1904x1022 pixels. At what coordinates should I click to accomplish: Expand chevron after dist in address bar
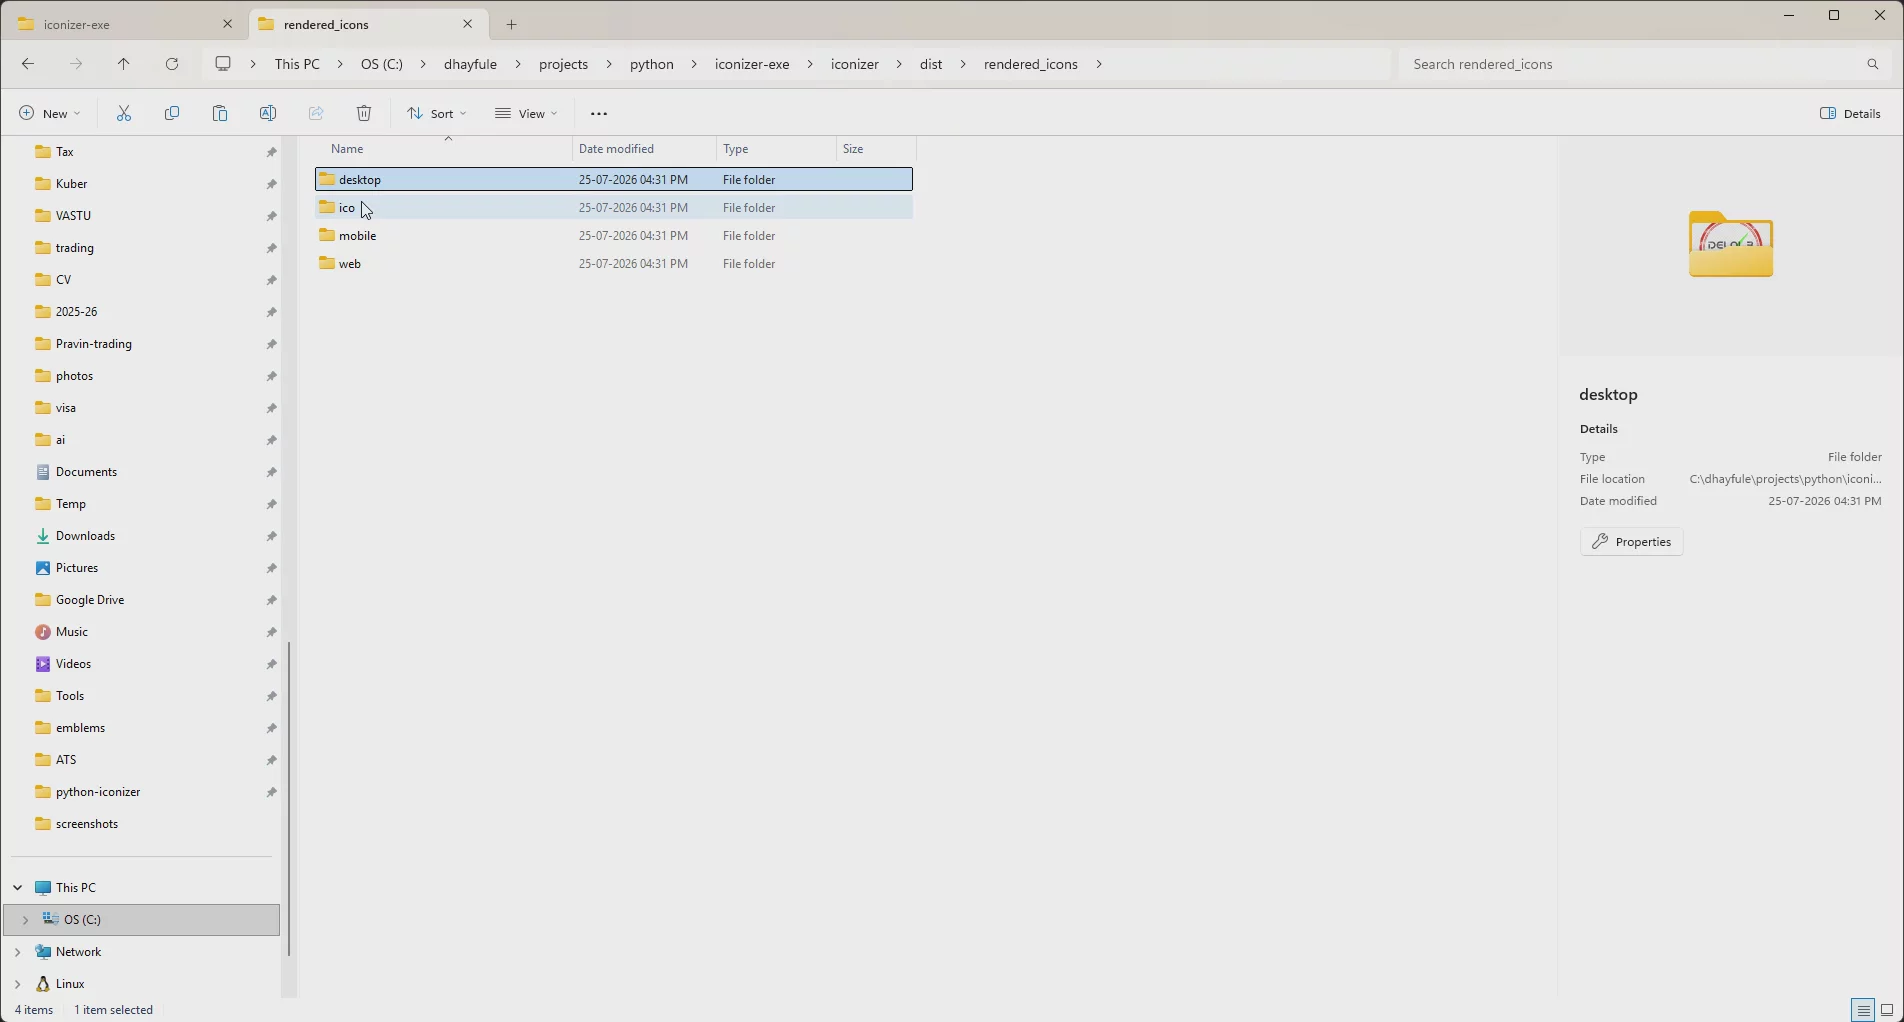(x=963, y=64)
